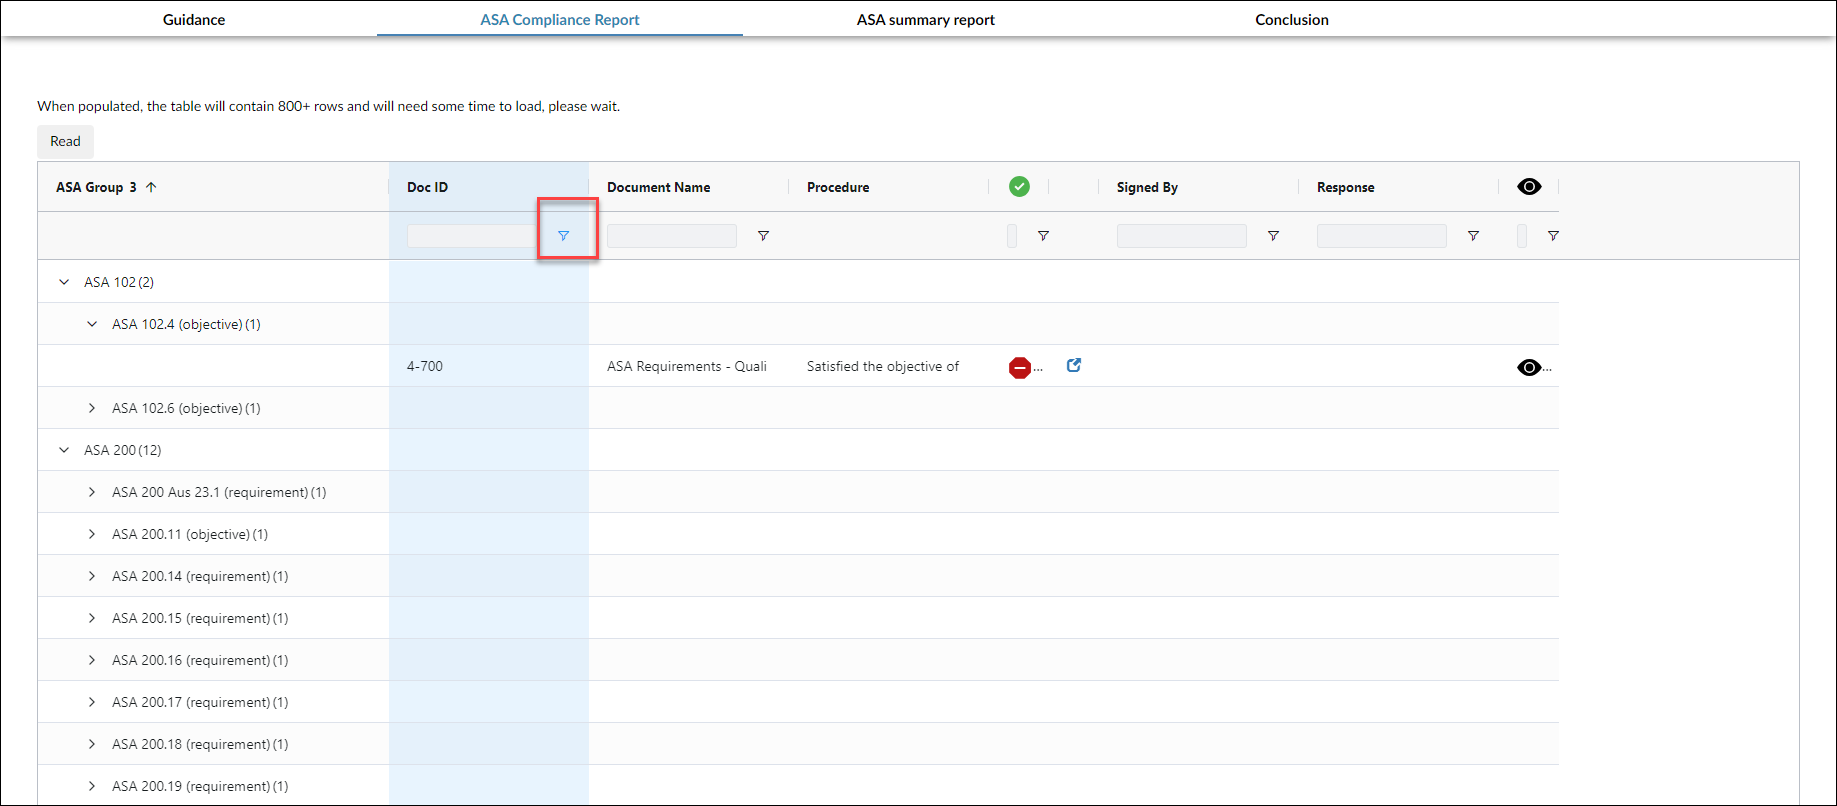Focus the Doc ID filter input field

pos(472,236)
